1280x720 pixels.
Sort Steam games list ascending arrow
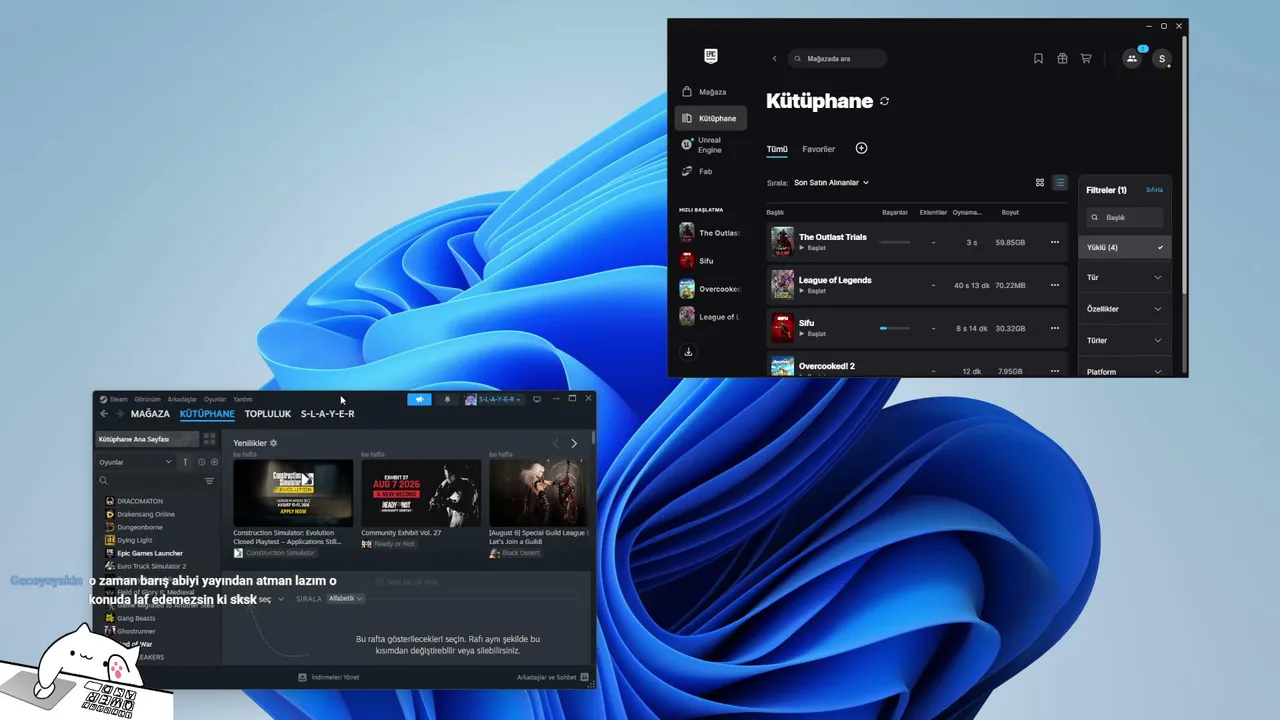(x=185, y=462)
